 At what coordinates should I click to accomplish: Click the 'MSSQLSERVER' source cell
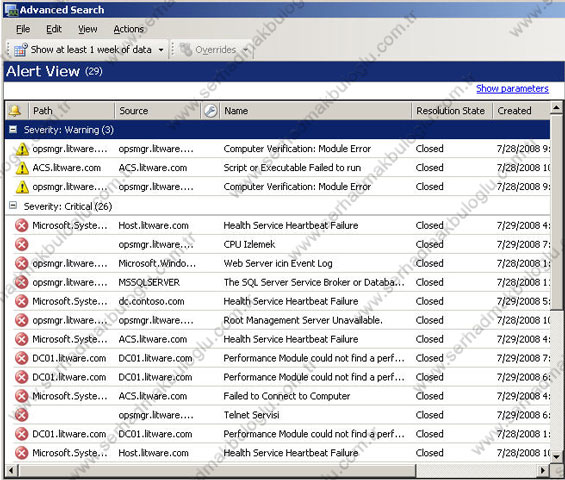(x=149, y=282)
